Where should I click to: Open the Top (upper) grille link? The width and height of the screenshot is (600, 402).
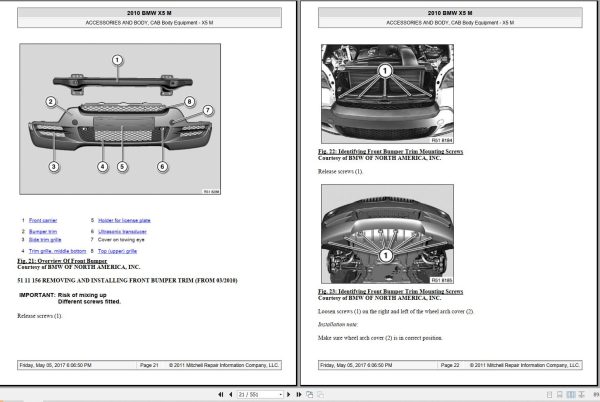click(117, 251)
